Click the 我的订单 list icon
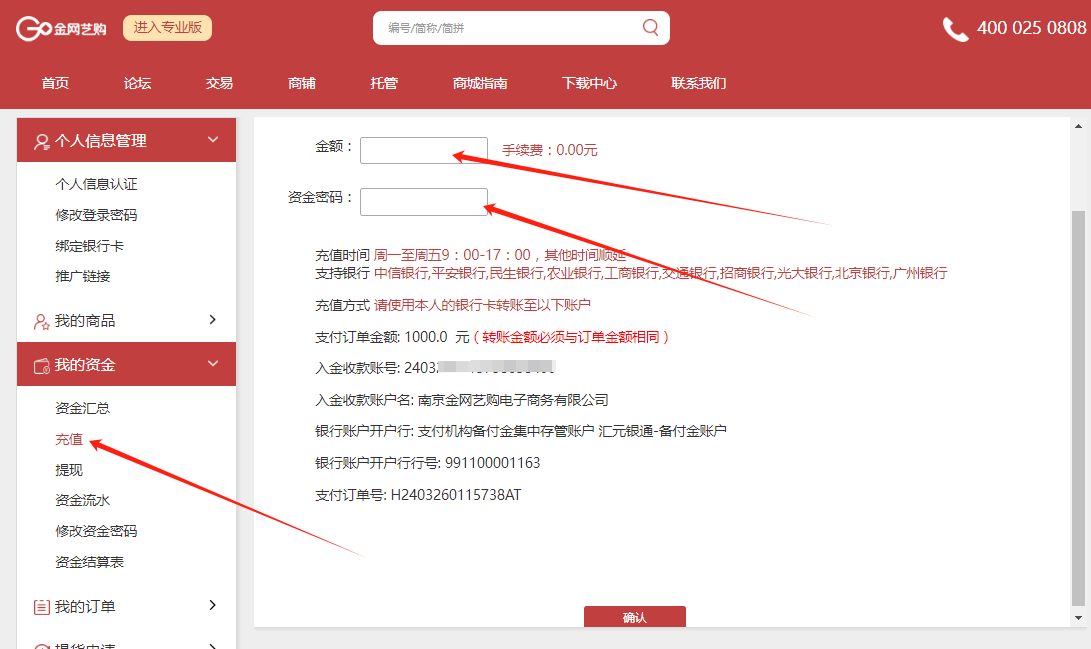This screenshot has width=1091, height=649. pos(41,607)
